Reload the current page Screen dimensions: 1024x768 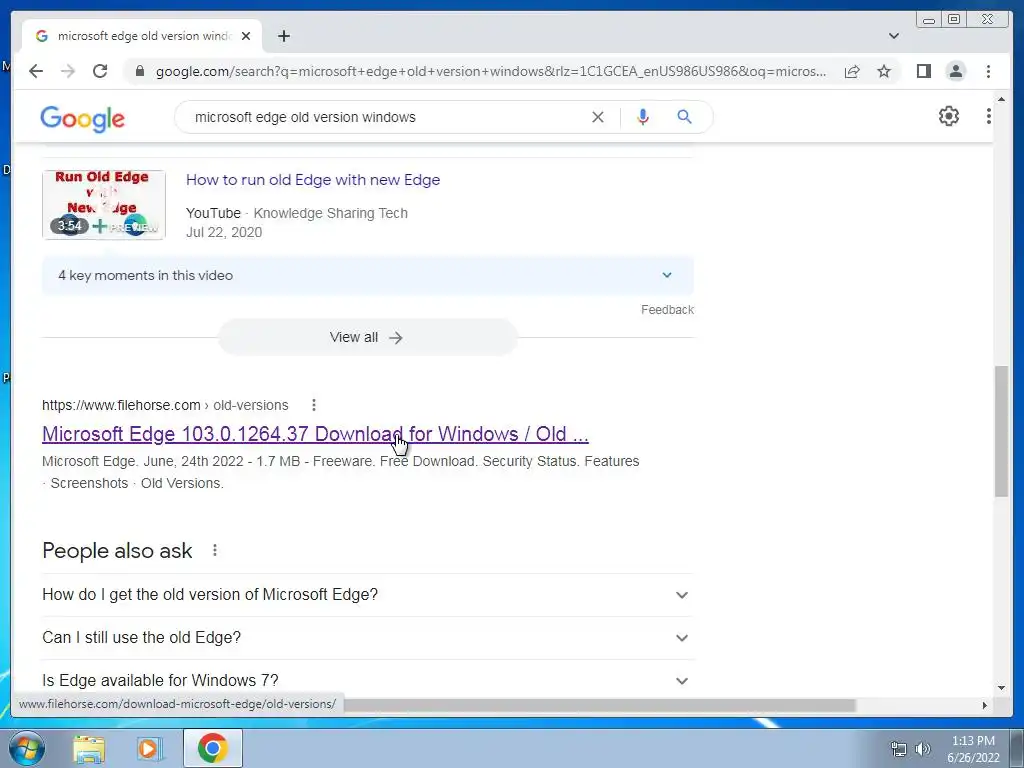[100, 71]
